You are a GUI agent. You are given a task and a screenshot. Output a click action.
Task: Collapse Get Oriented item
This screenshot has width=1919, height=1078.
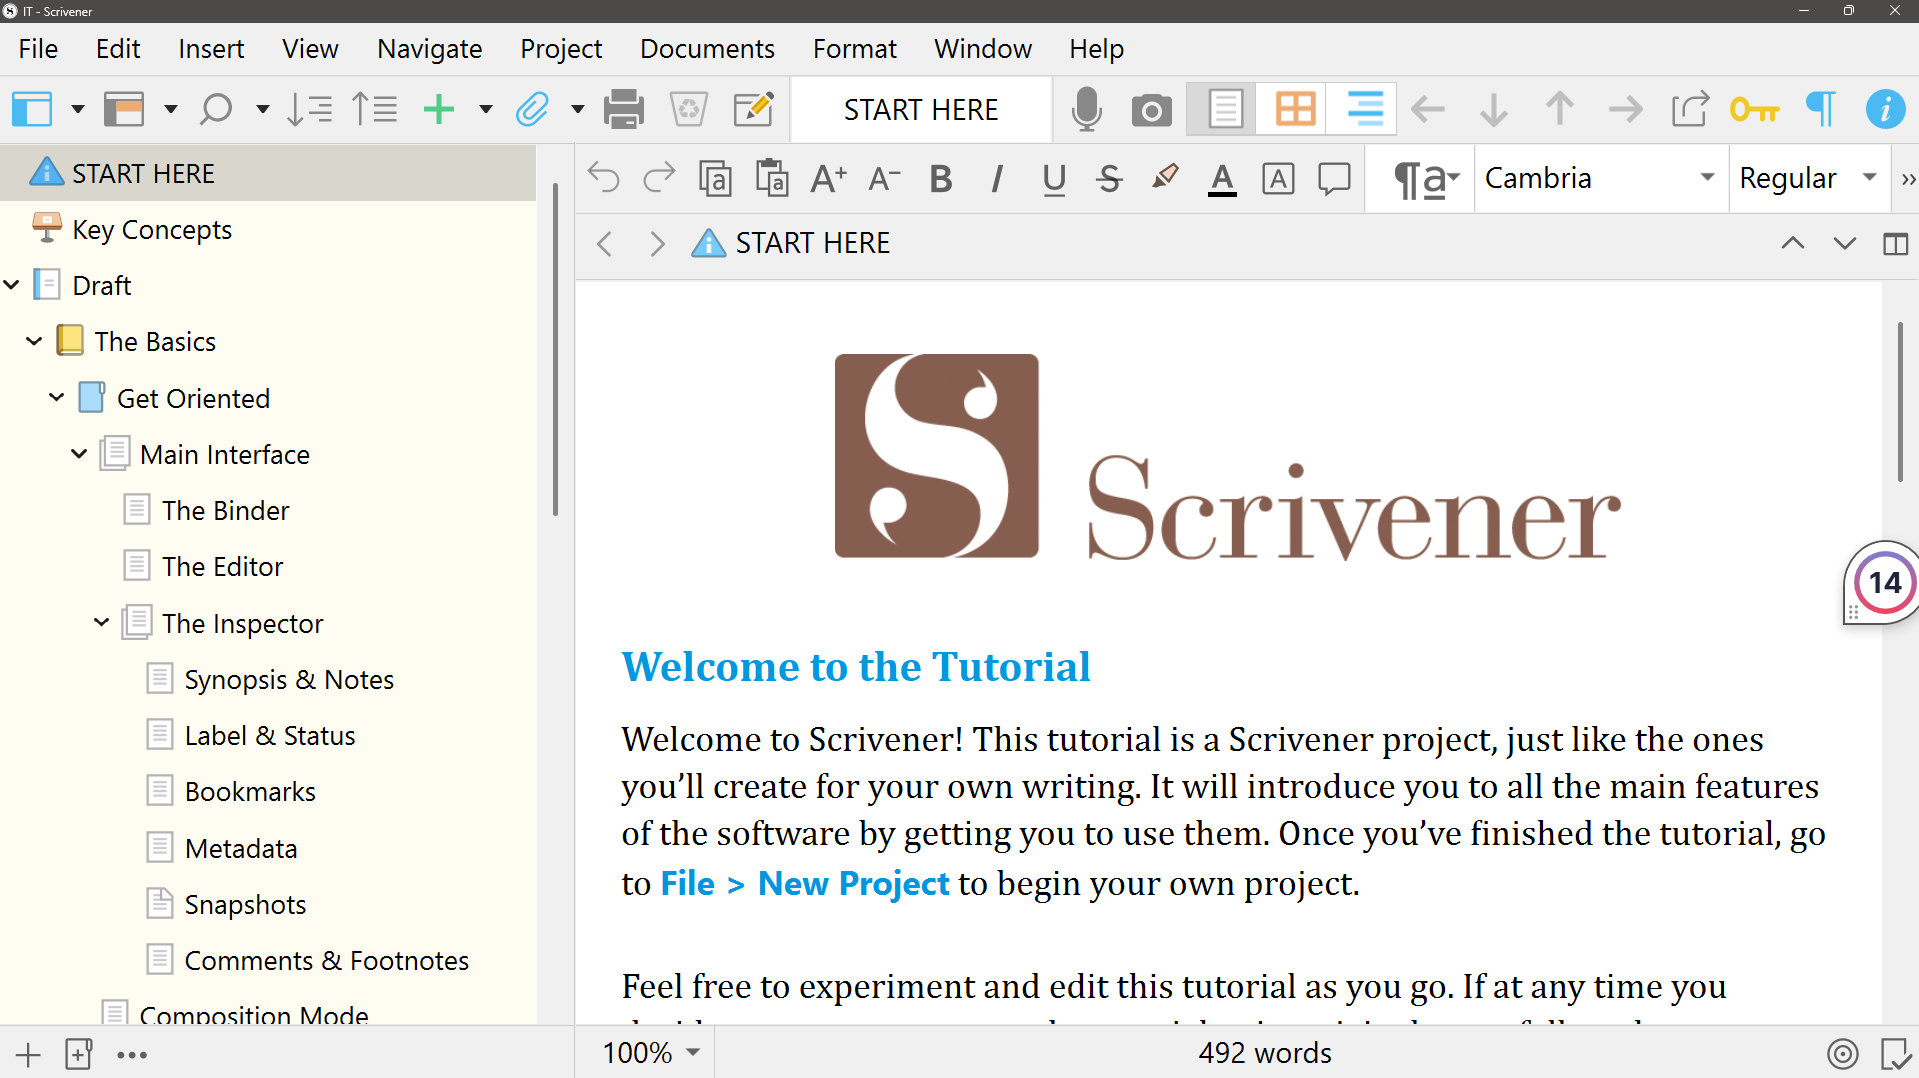[x=57, y=398]
